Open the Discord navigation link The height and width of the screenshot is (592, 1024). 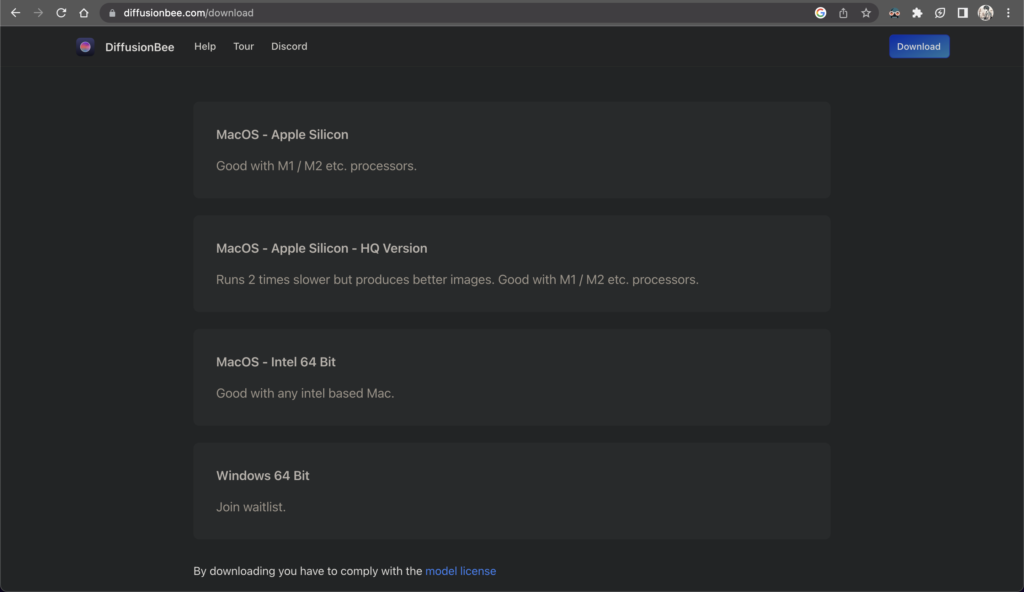pyautogui.click(x=289, y=47)
